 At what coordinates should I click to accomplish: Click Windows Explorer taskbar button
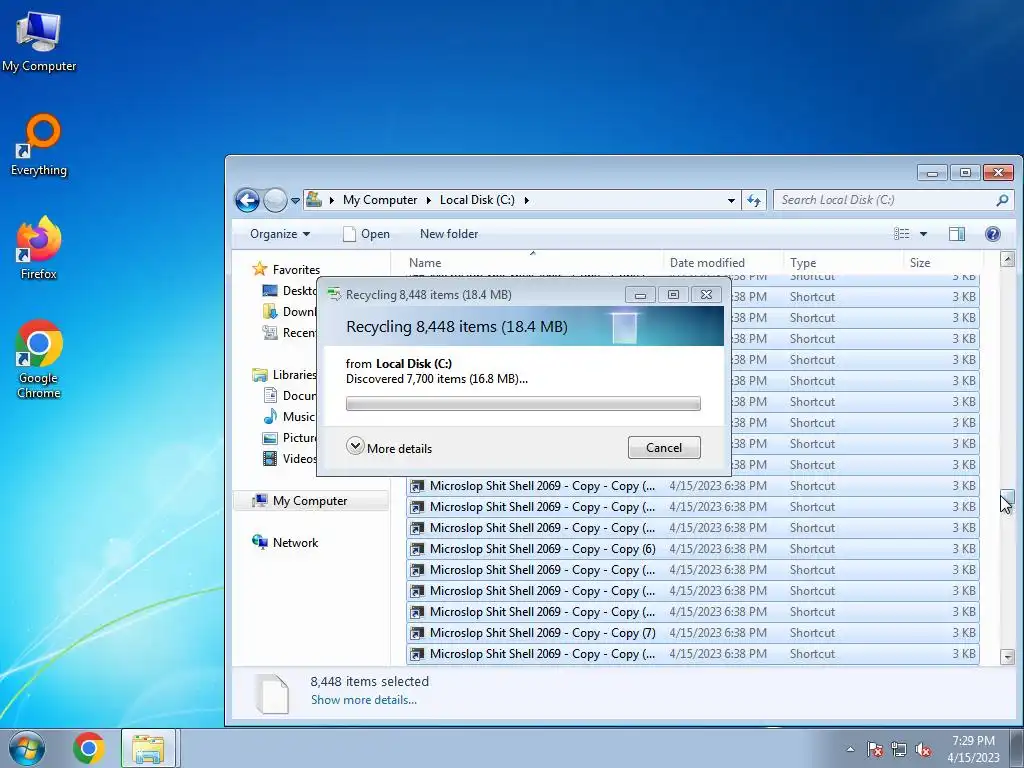coord(148,748)
